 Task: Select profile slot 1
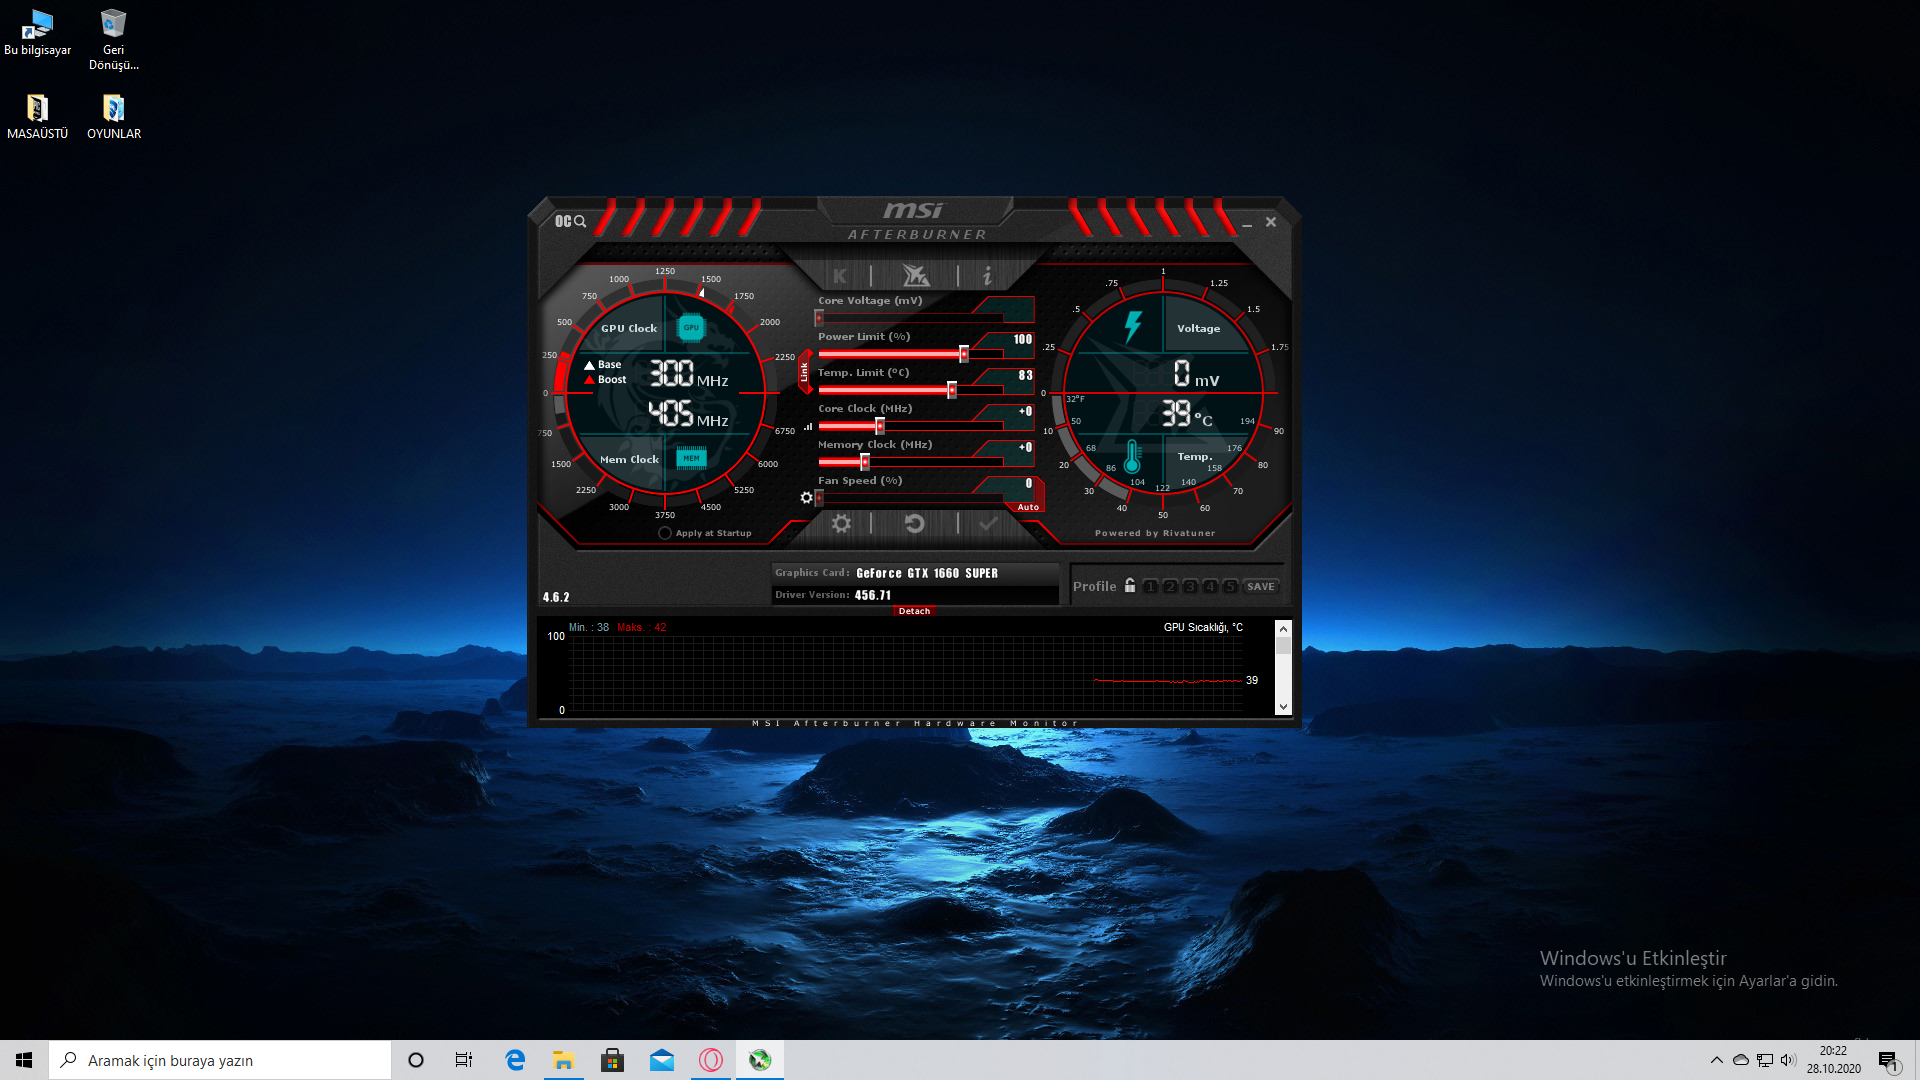(1150, 586)
